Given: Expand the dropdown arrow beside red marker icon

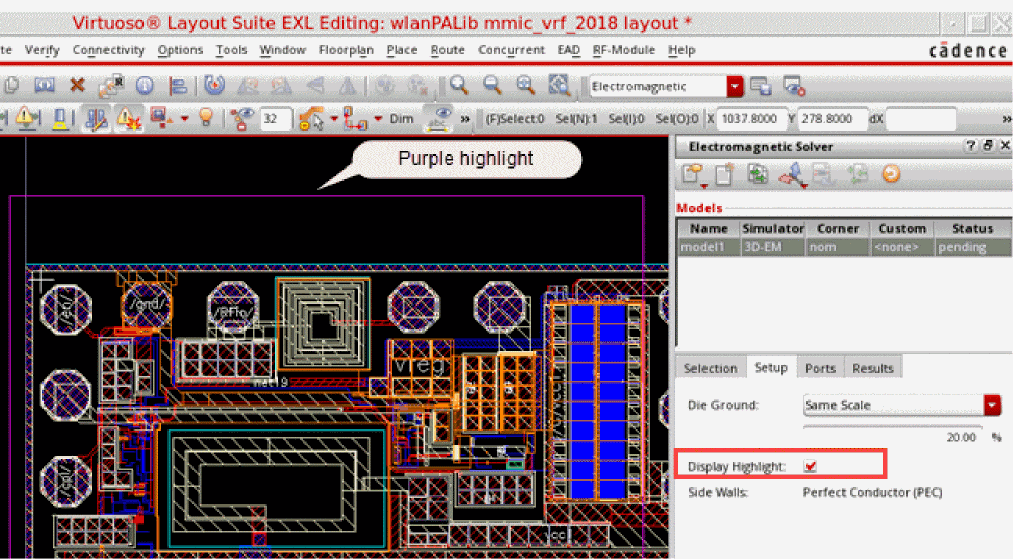Looking at the screenshot, I should pos(185,118).
